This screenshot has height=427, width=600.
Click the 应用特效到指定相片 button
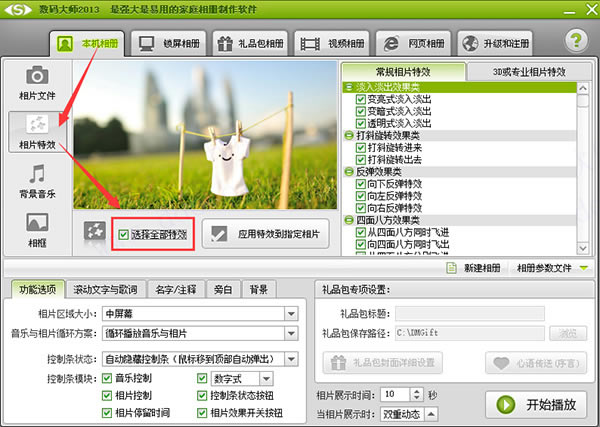click(265, 234)
